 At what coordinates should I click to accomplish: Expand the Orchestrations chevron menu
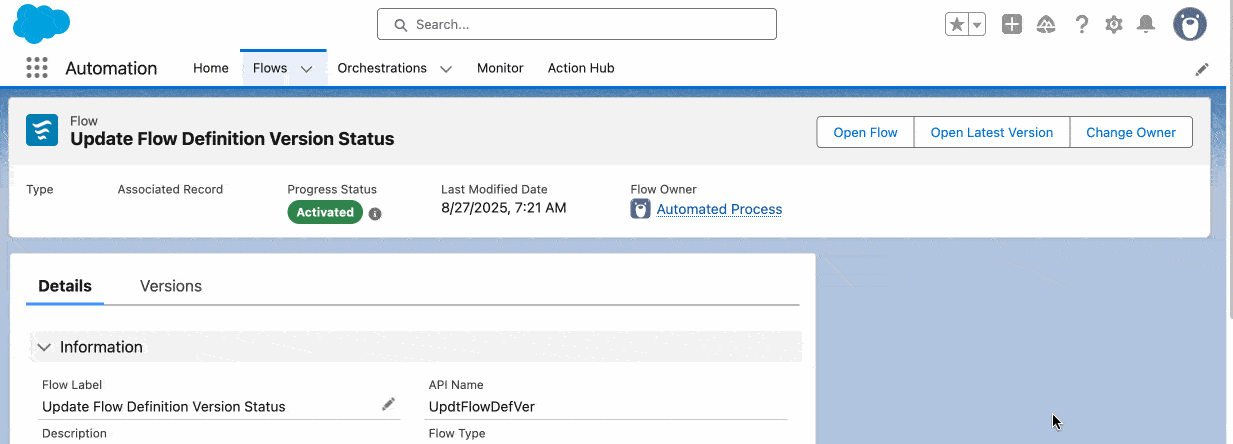[x=446, y=69]
